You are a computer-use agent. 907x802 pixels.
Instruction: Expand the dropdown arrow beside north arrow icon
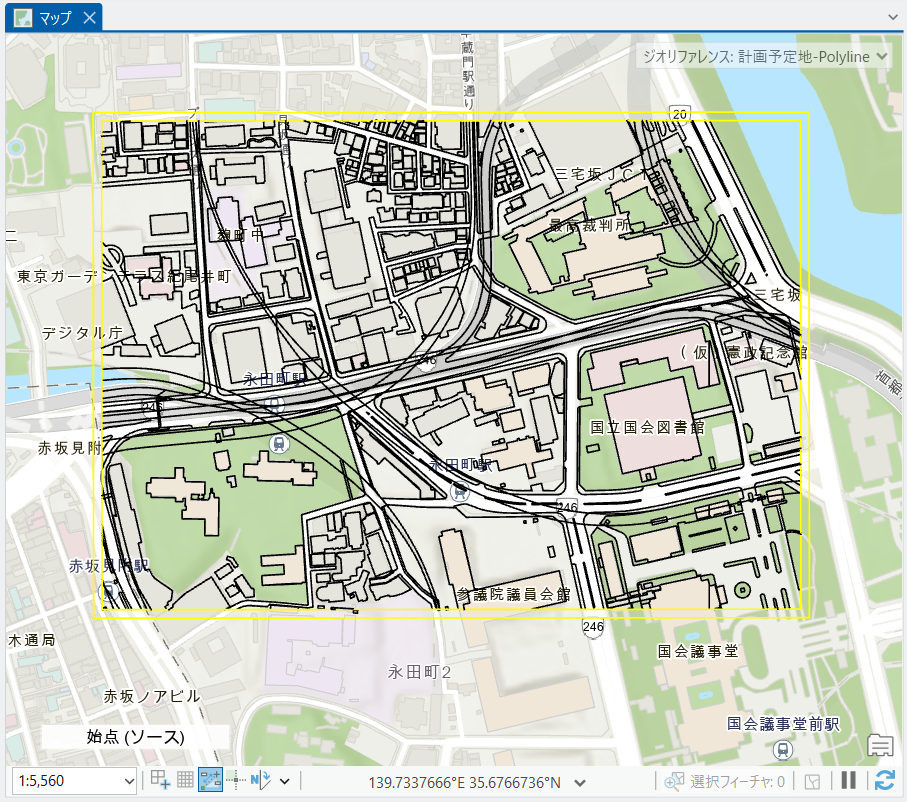pyautogui.click(x=285, y=781)
